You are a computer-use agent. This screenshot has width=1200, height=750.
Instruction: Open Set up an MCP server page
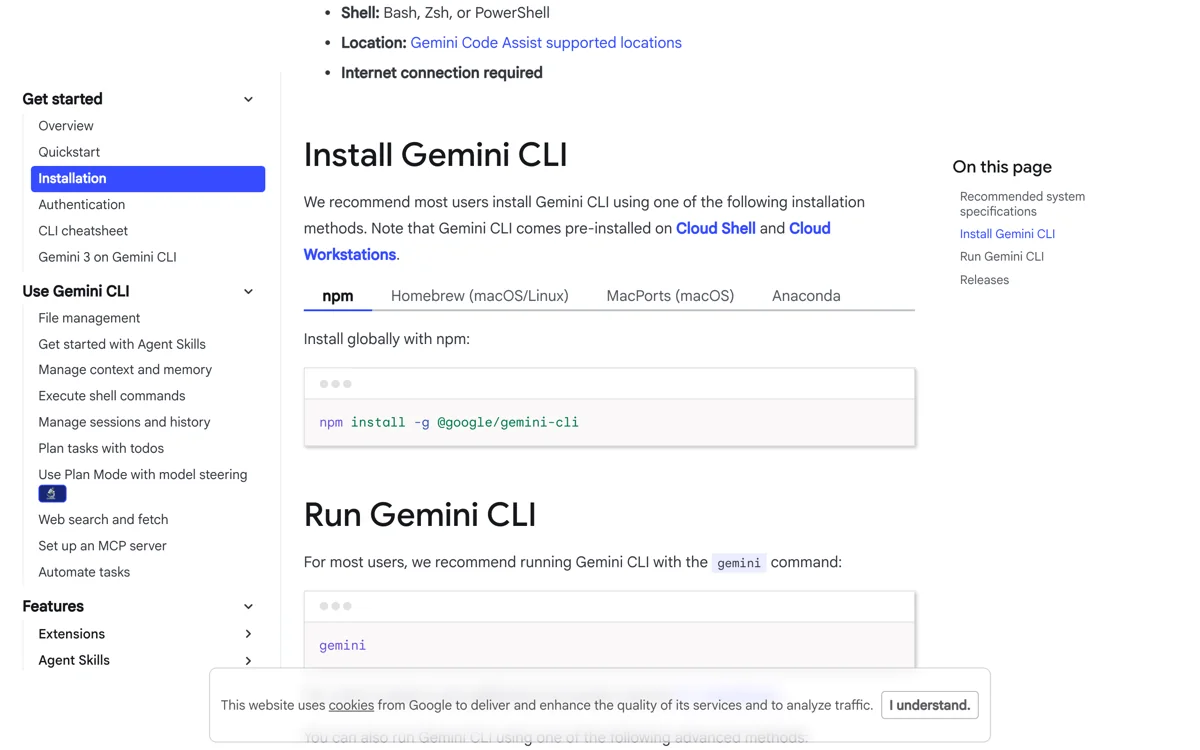102,546
